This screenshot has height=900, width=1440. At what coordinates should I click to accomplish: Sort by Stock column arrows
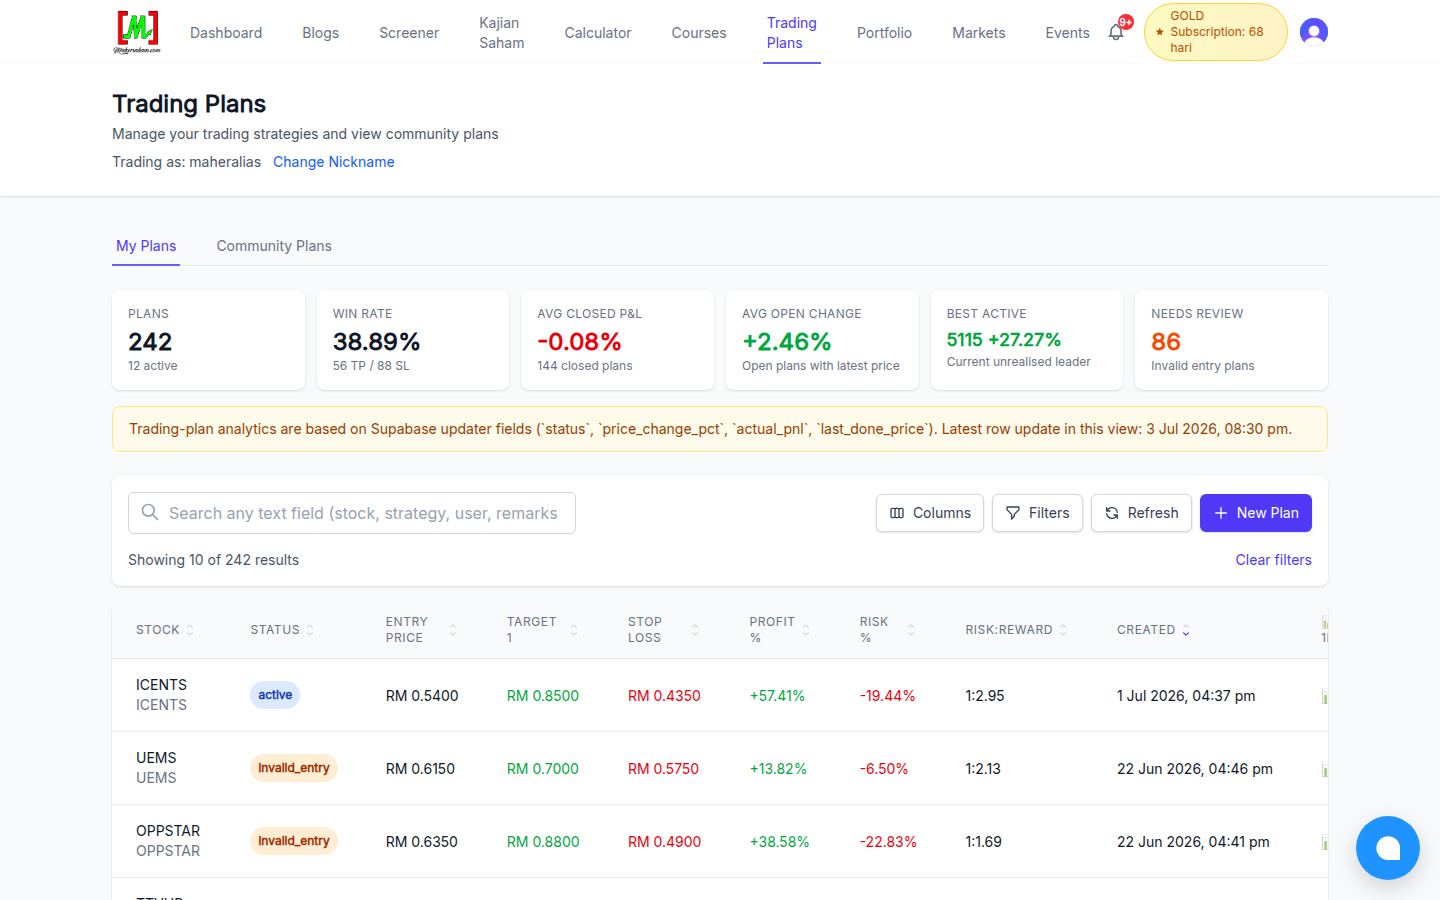tap(190, 630)
